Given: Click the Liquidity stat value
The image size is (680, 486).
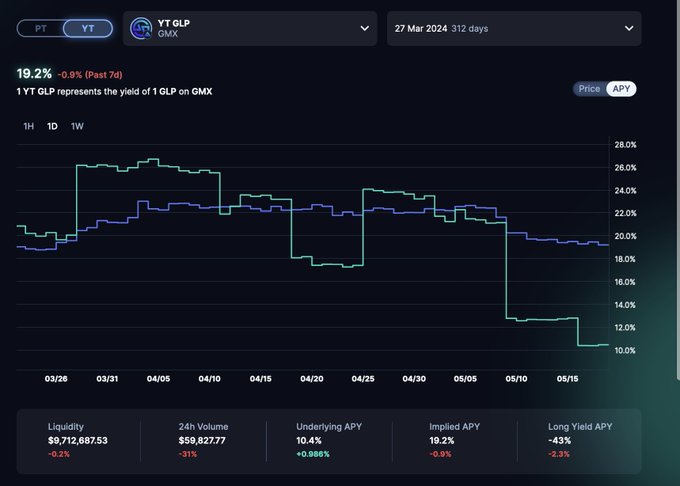Looking at the screenshot, I should tap(78, 440).
